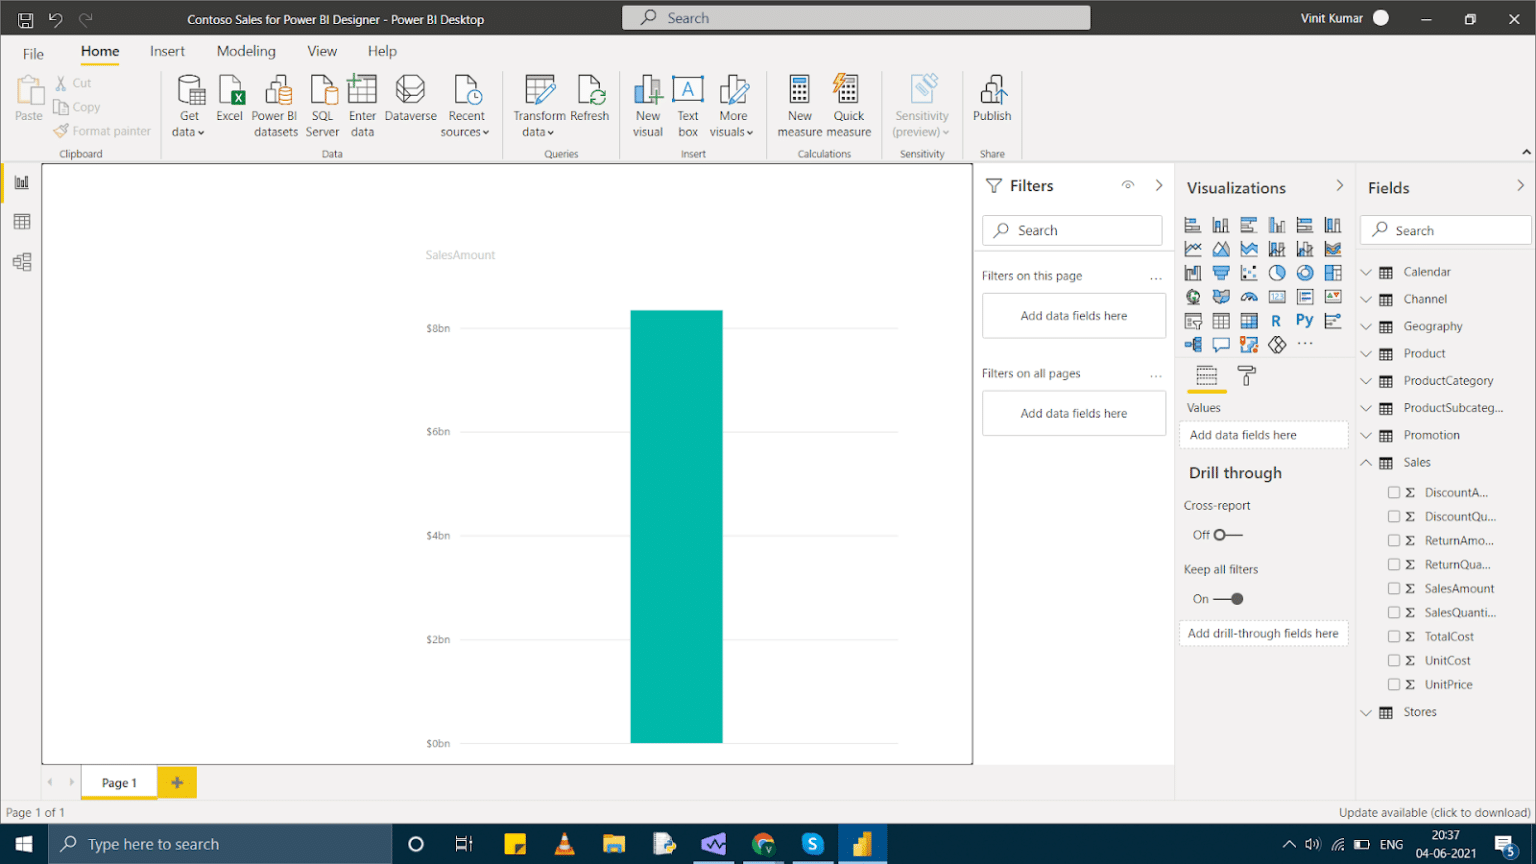
Task: Collapse the Sales table in Fields
Action: click(1367, 462)
